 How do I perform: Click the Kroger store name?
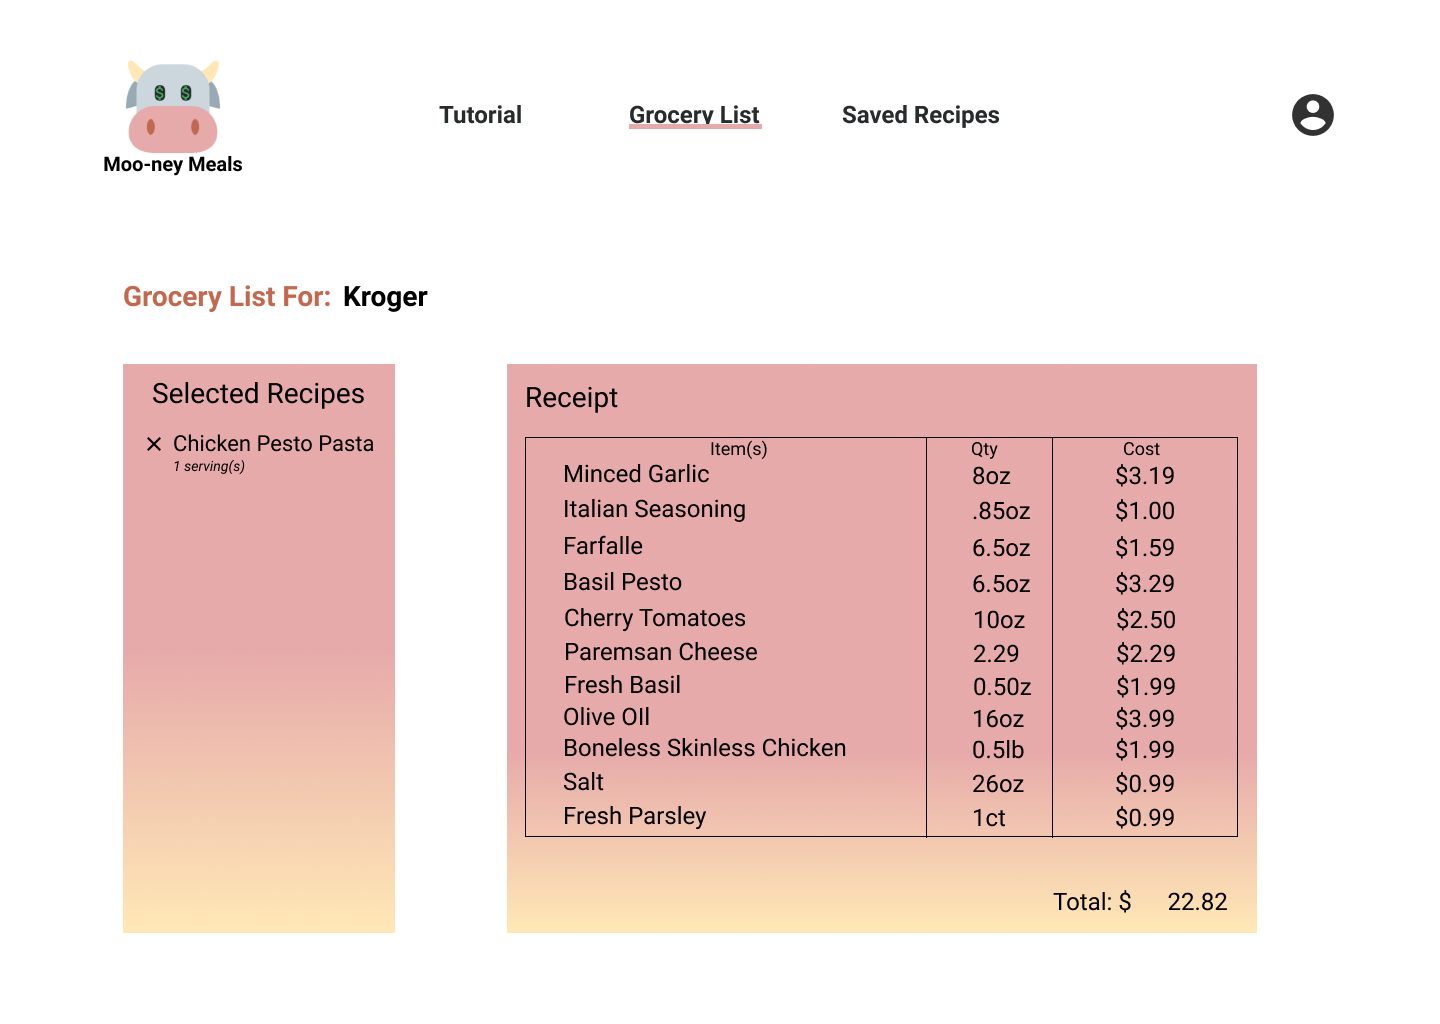pyautogui.click(x=385, y=297)
